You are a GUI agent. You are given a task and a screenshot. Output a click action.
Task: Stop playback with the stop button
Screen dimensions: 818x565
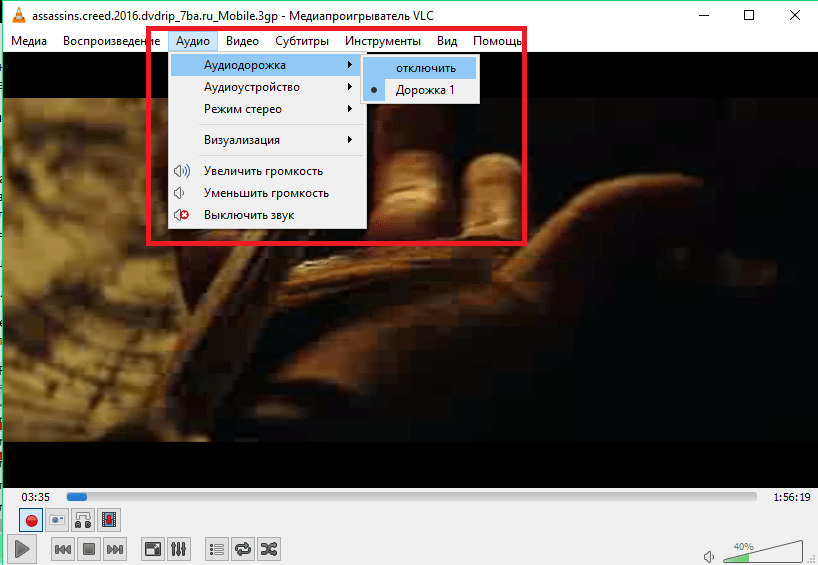click(x=88, y=549)
